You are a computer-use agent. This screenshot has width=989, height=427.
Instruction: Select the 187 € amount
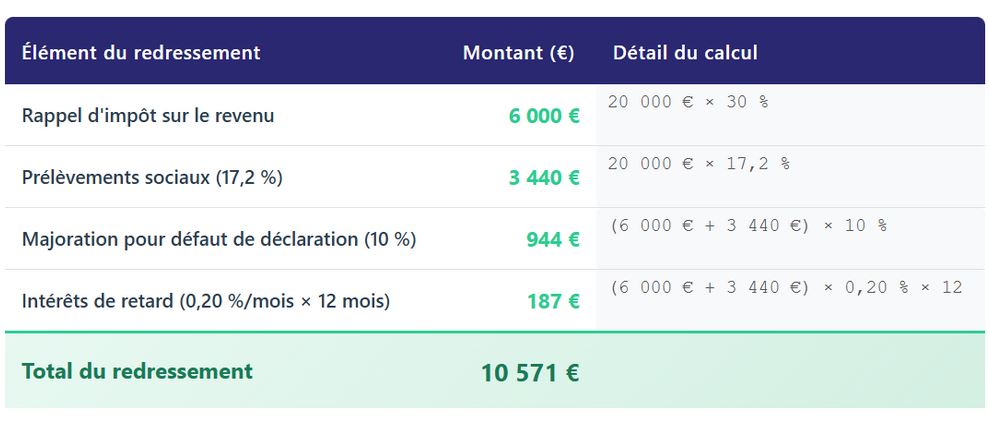(x=553, y=301)
